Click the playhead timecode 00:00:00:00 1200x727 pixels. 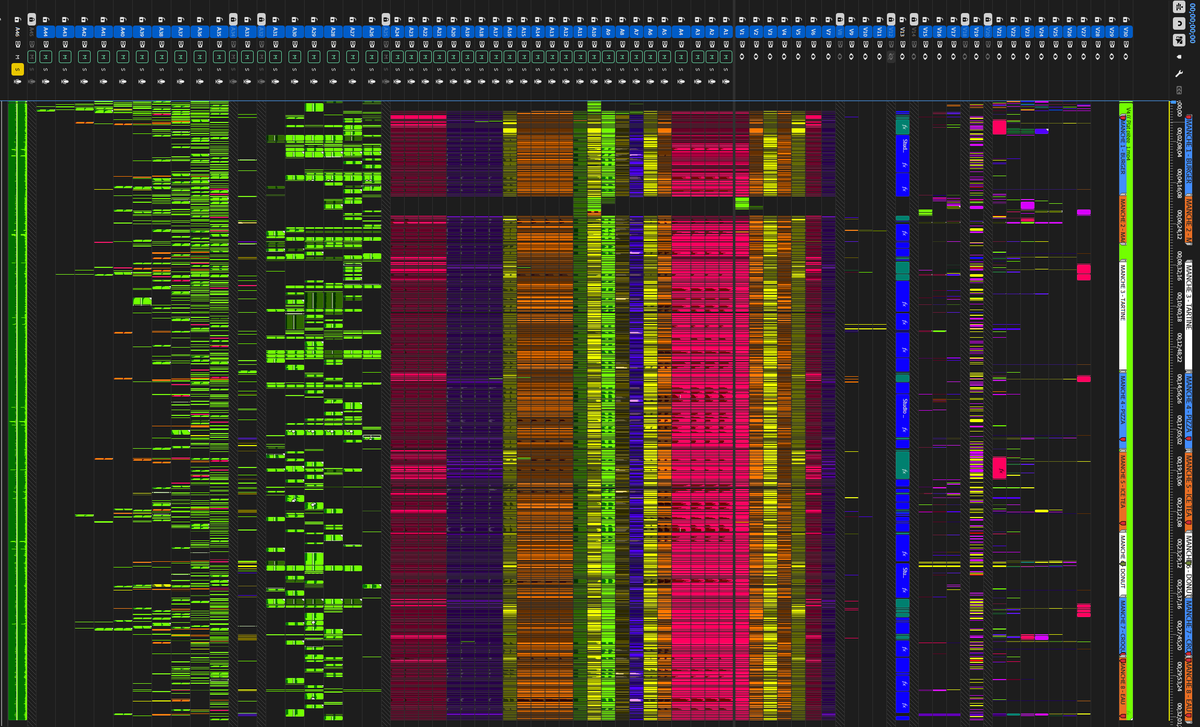pyautogui.click(x=1194, y=22)
